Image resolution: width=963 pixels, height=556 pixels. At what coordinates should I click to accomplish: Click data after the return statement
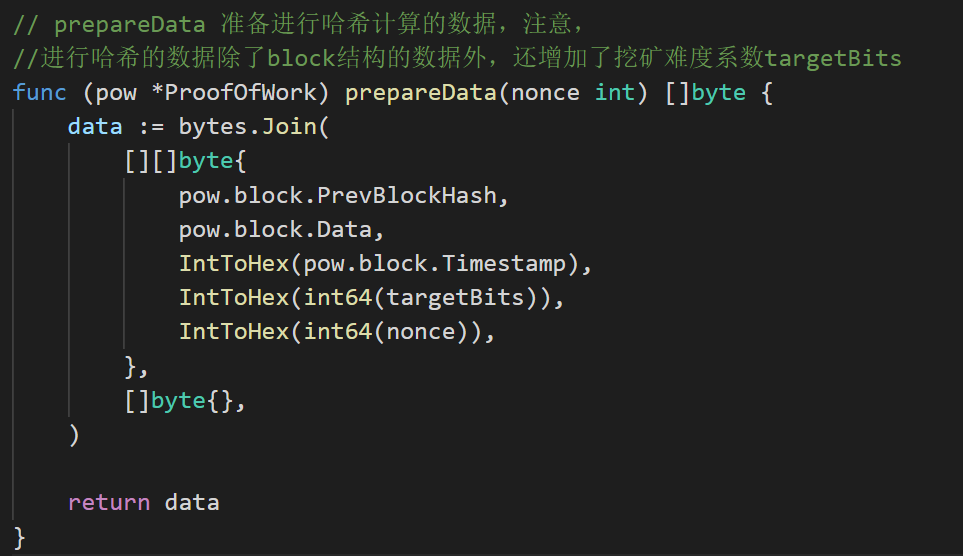tap(192, 503)
